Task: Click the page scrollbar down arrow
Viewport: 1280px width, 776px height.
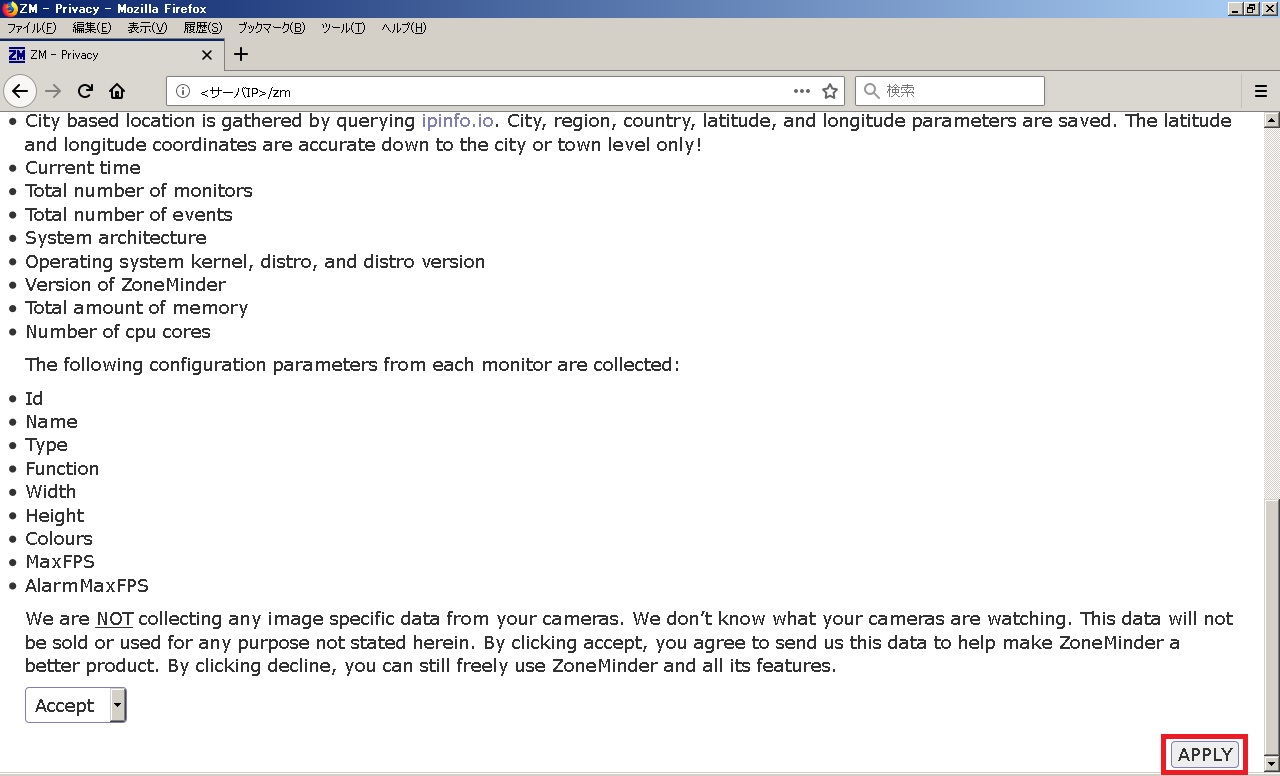Action: click(1272, 764)
